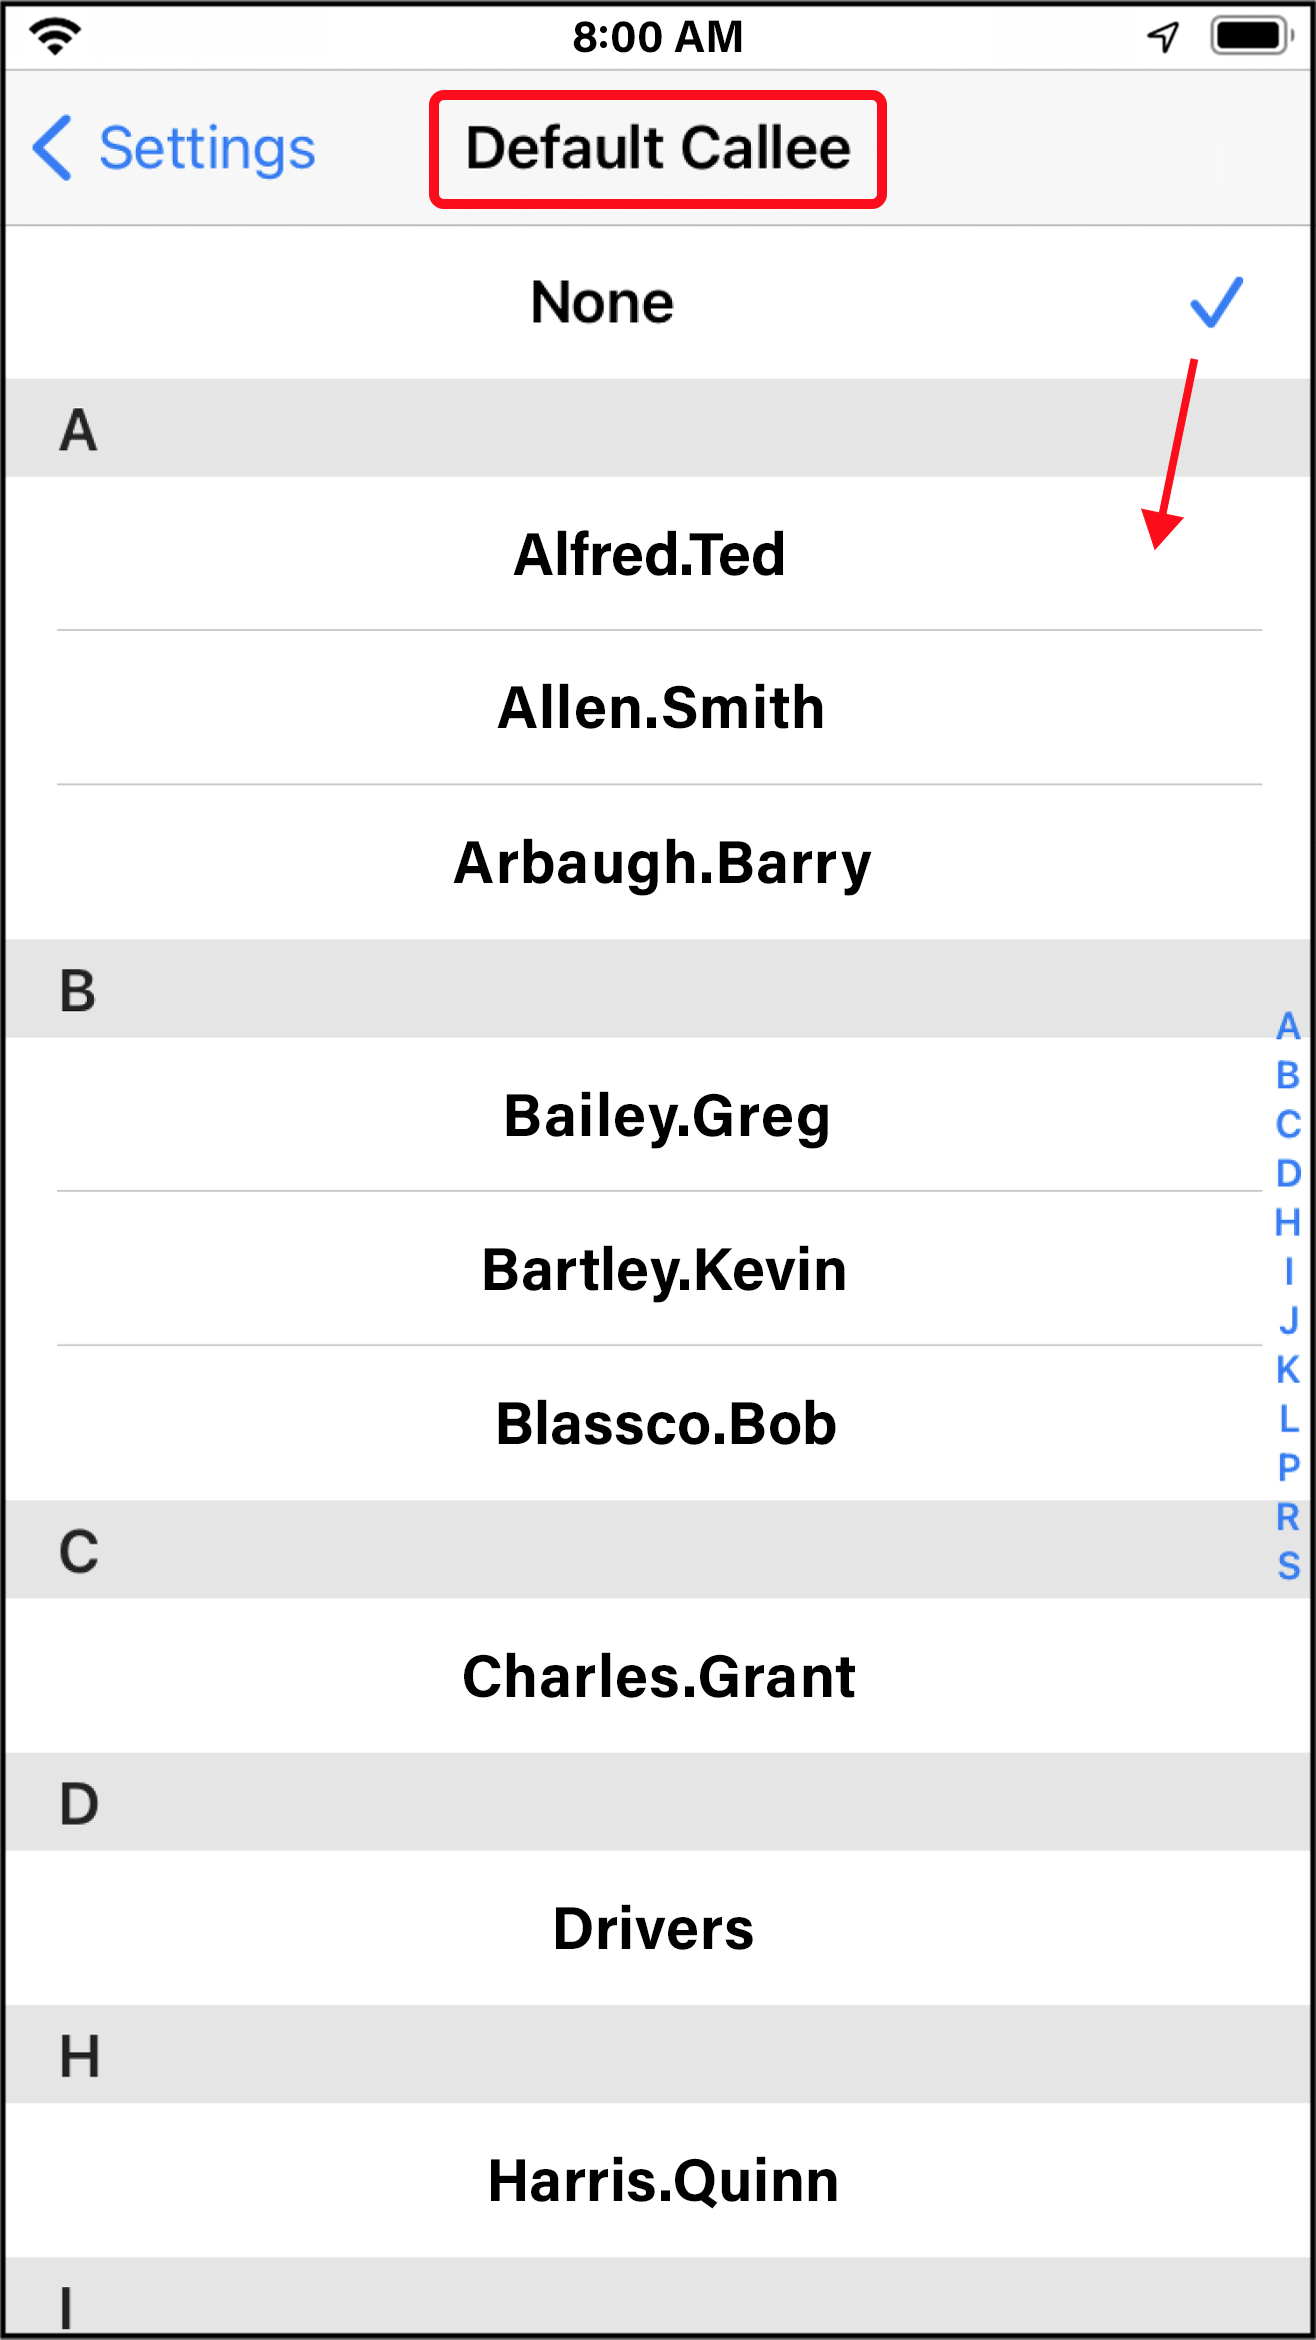Choose Bartley.Kevin contact
Screen dimensions: 1316x2340
664,1269
